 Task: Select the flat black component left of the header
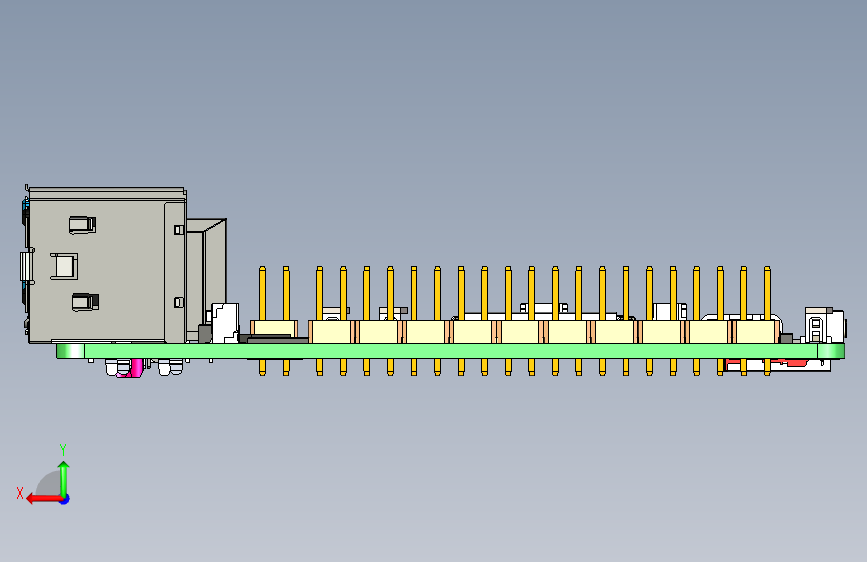click(x=277, y=340)
